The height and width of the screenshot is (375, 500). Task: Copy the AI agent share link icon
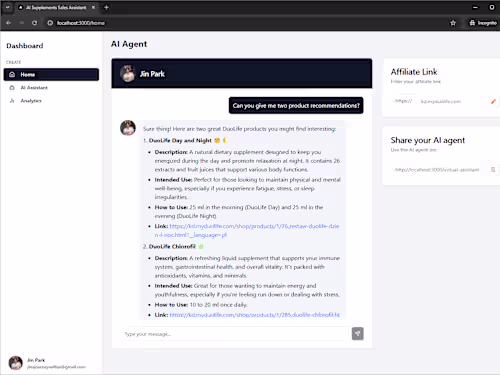click(x=493, y=169)
